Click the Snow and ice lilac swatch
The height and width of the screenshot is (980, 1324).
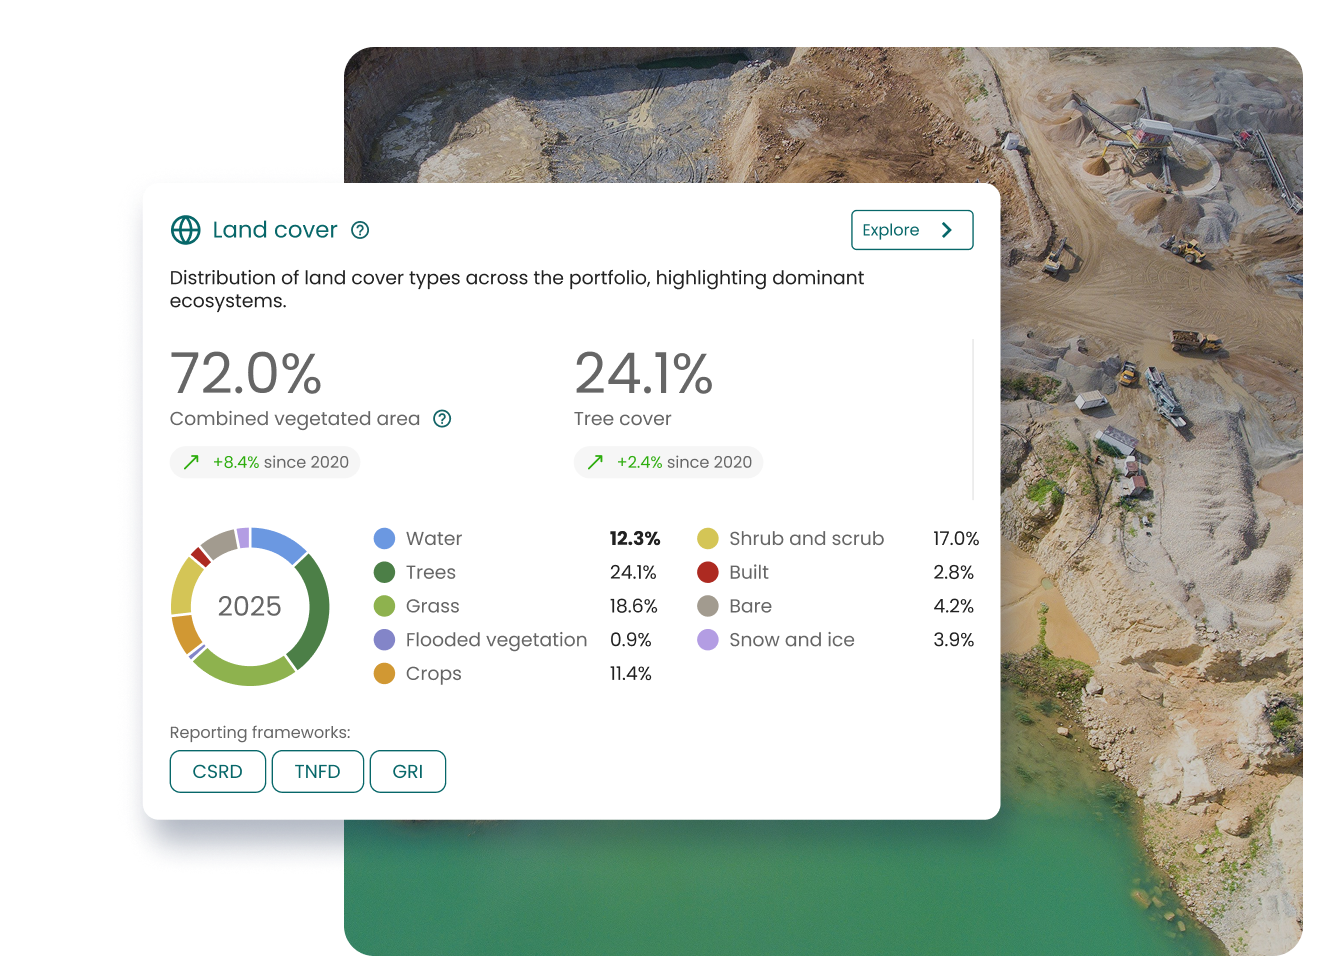pos(708,640)
